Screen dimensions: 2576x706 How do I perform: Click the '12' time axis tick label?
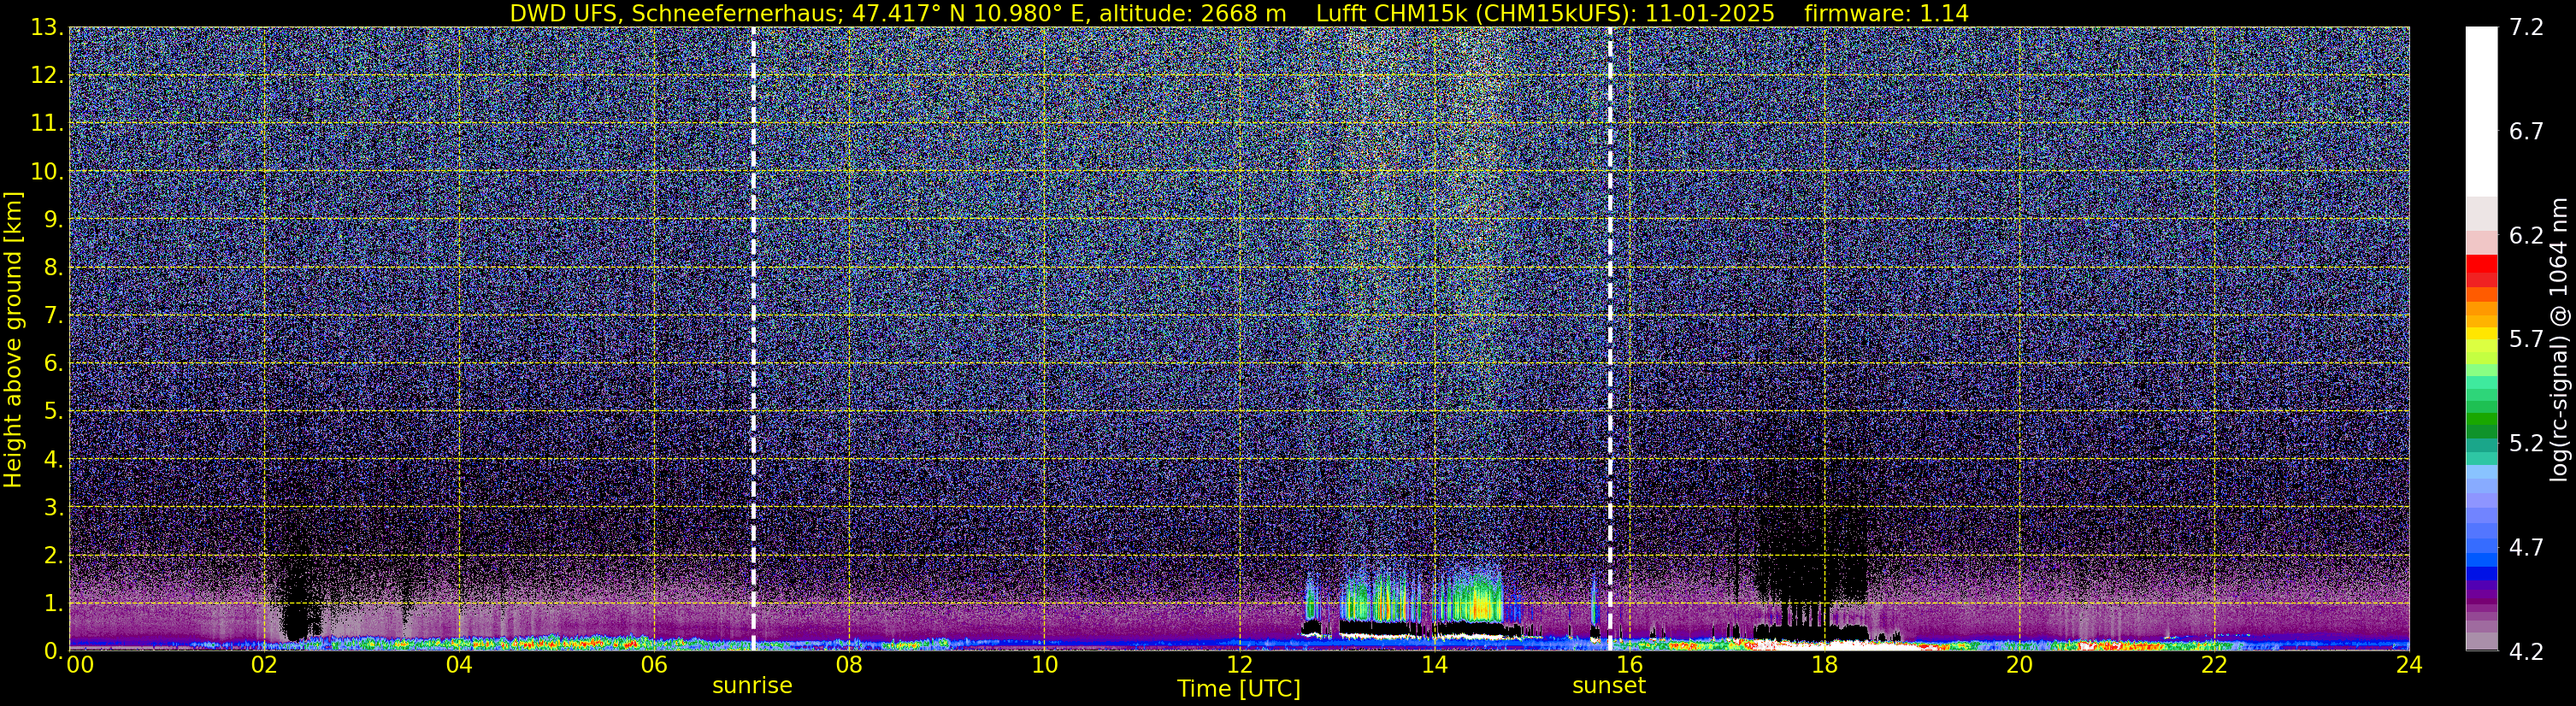pyautogui.click(x=1239, y=665)
